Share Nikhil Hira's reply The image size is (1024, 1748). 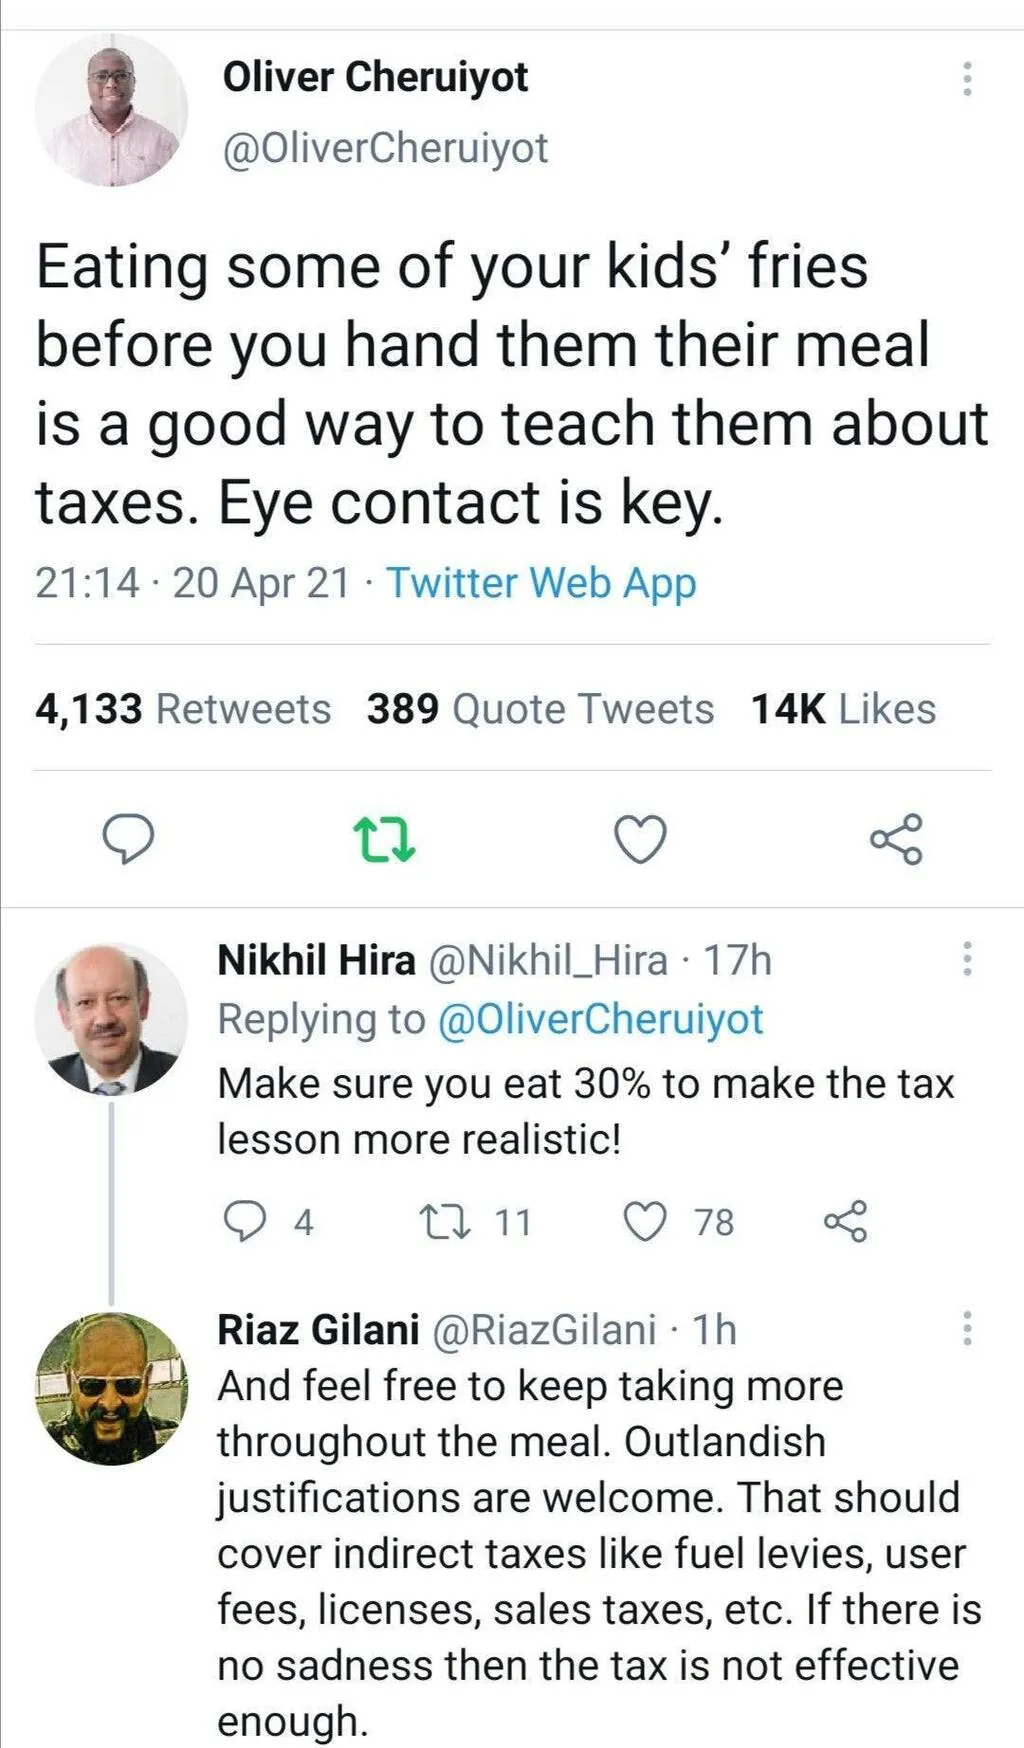(x=846, y=1221)
